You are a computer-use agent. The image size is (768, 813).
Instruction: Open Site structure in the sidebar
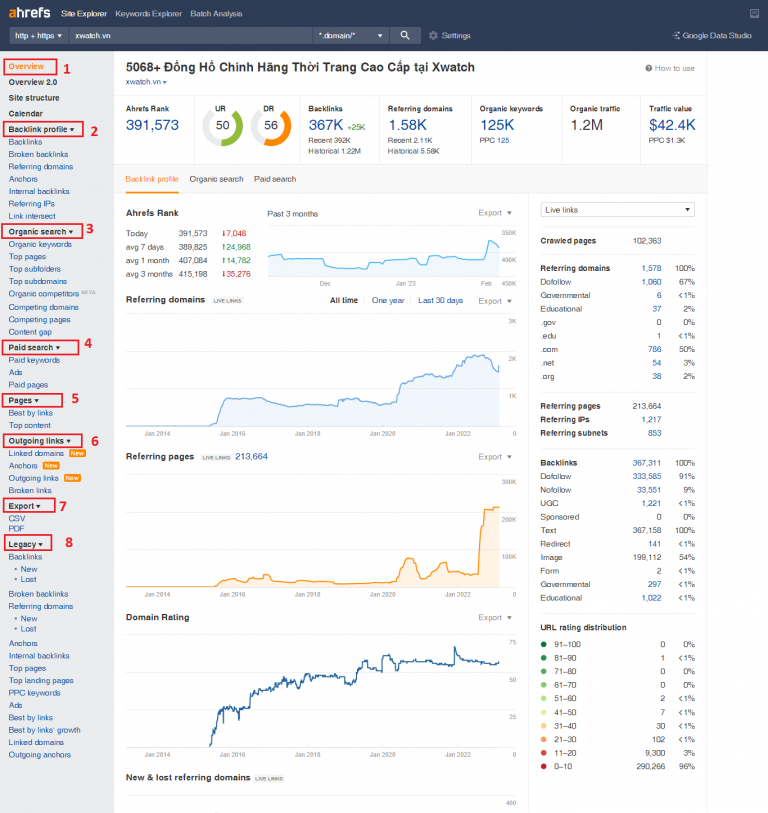(x=34, y=97)
